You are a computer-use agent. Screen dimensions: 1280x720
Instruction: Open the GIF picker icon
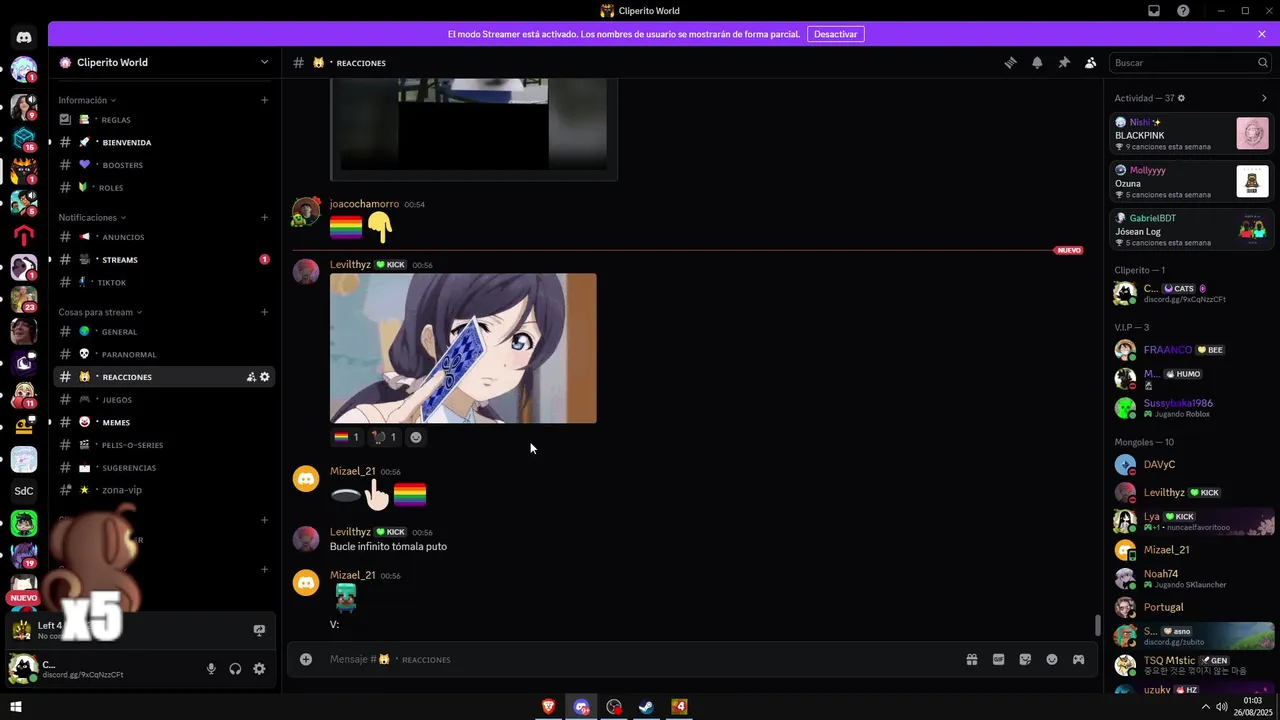click(x=998, y=659)
